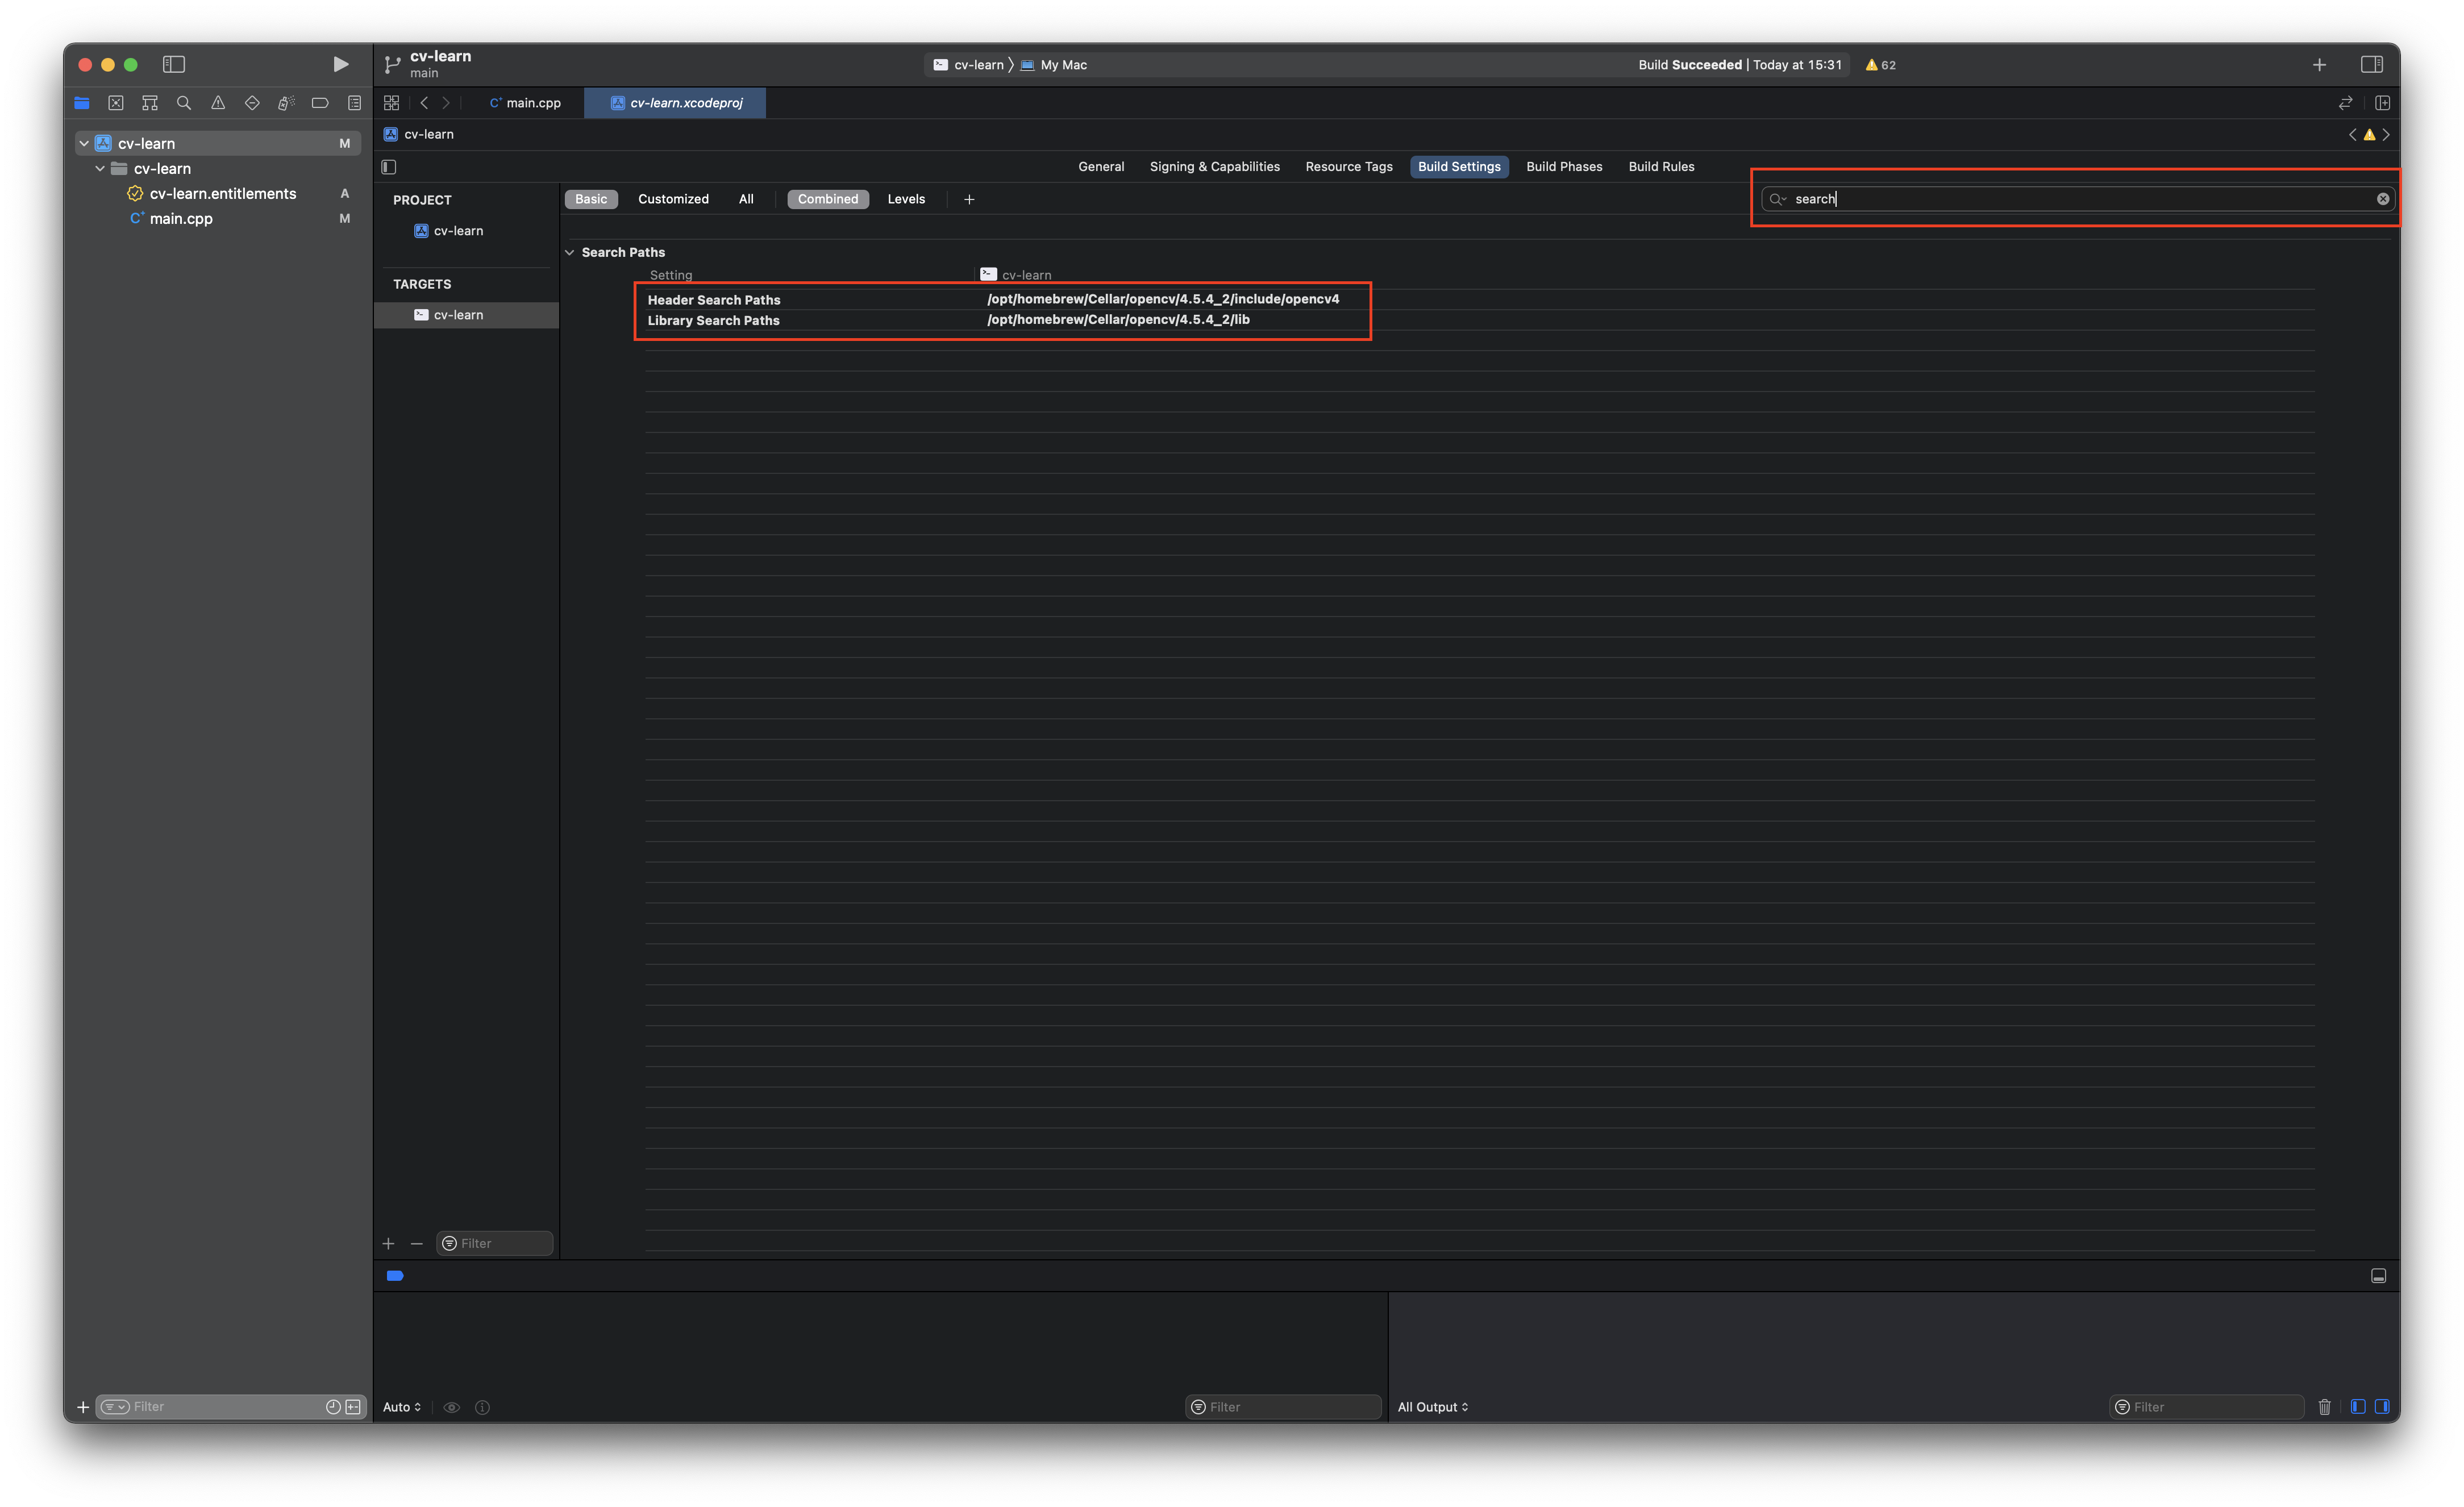Open the Test navigator
Screen dimensions: 2464x1507
251,102
